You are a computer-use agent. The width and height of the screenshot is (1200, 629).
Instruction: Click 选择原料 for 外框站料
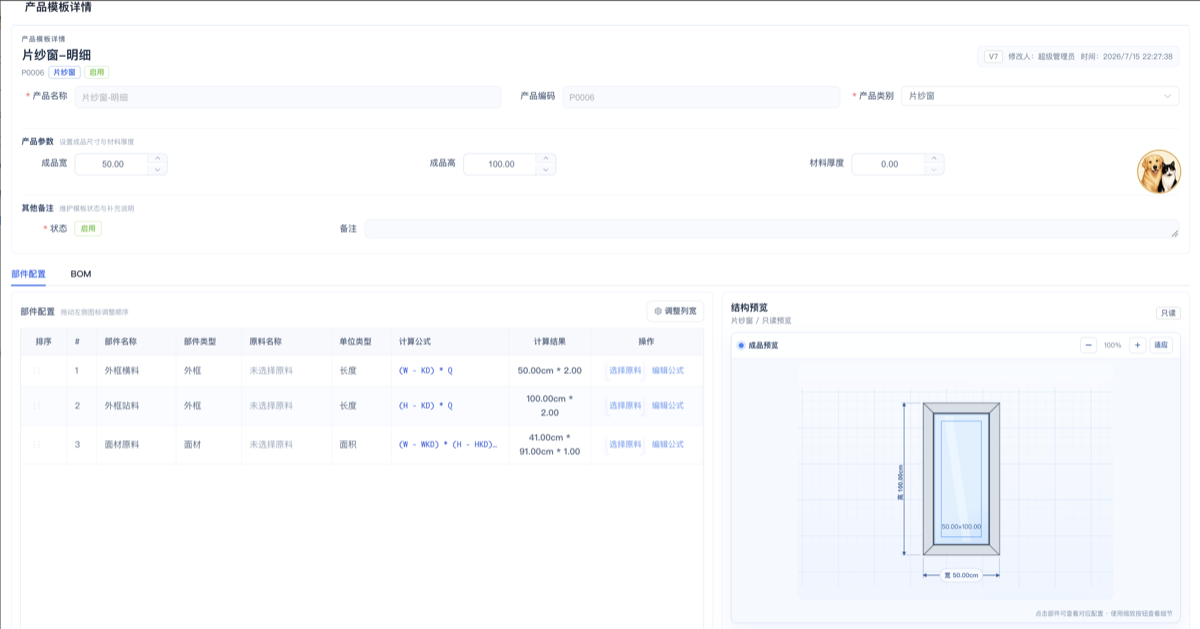(x=626, y=406)
